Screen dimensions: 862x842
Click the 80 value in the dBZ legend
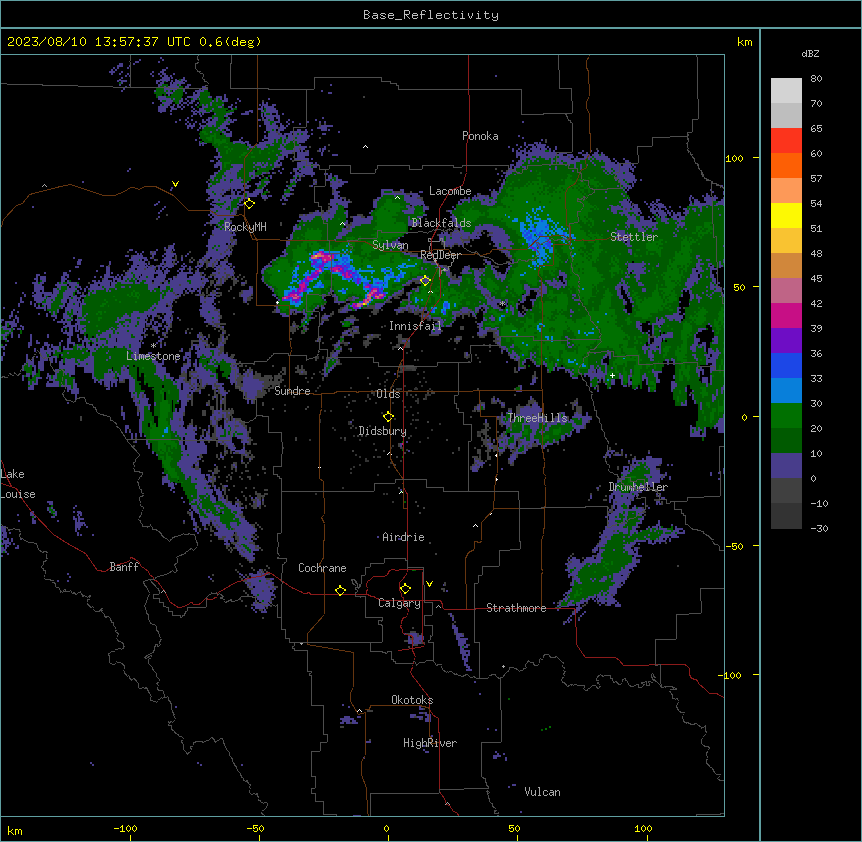(816, 79)
